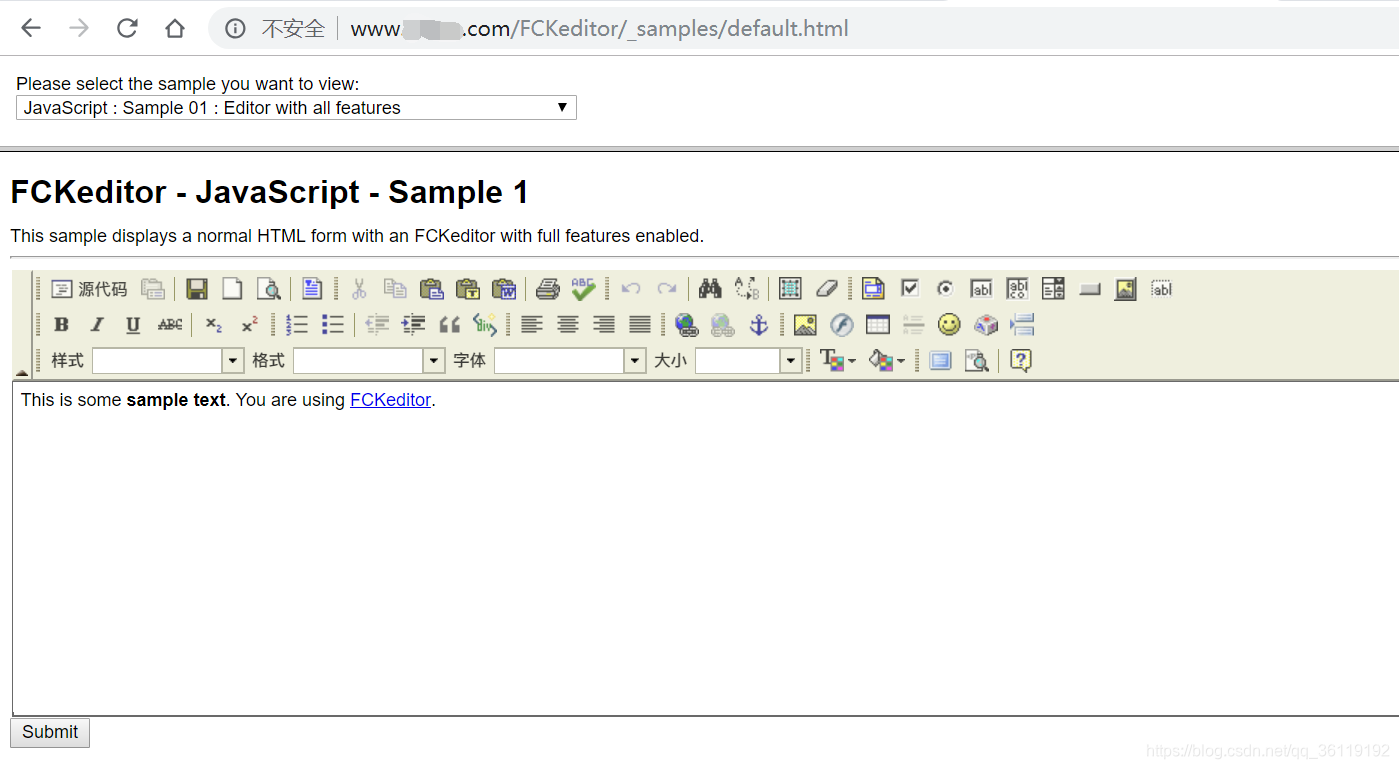Insert an Image Button icon
1399x769 pixels.
[1126, 289]
